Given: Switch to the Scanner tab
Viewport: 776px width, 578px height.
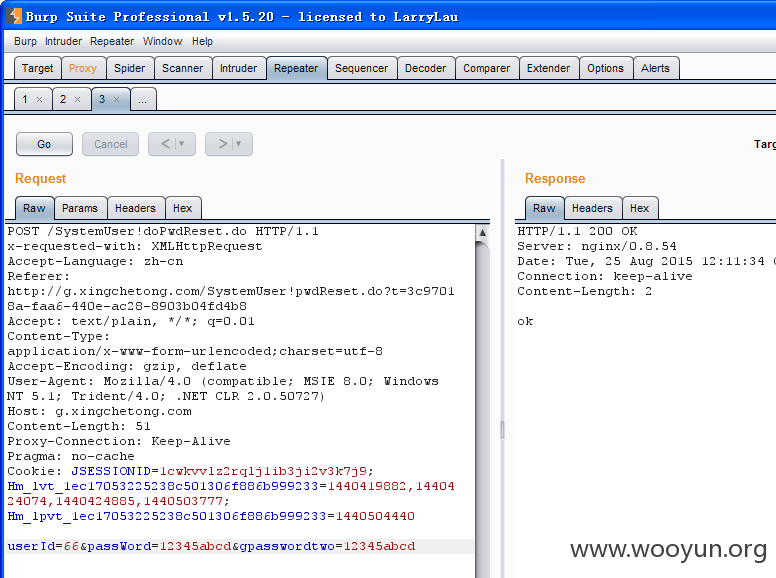Looking at the screenshot, I should (183, 68).
